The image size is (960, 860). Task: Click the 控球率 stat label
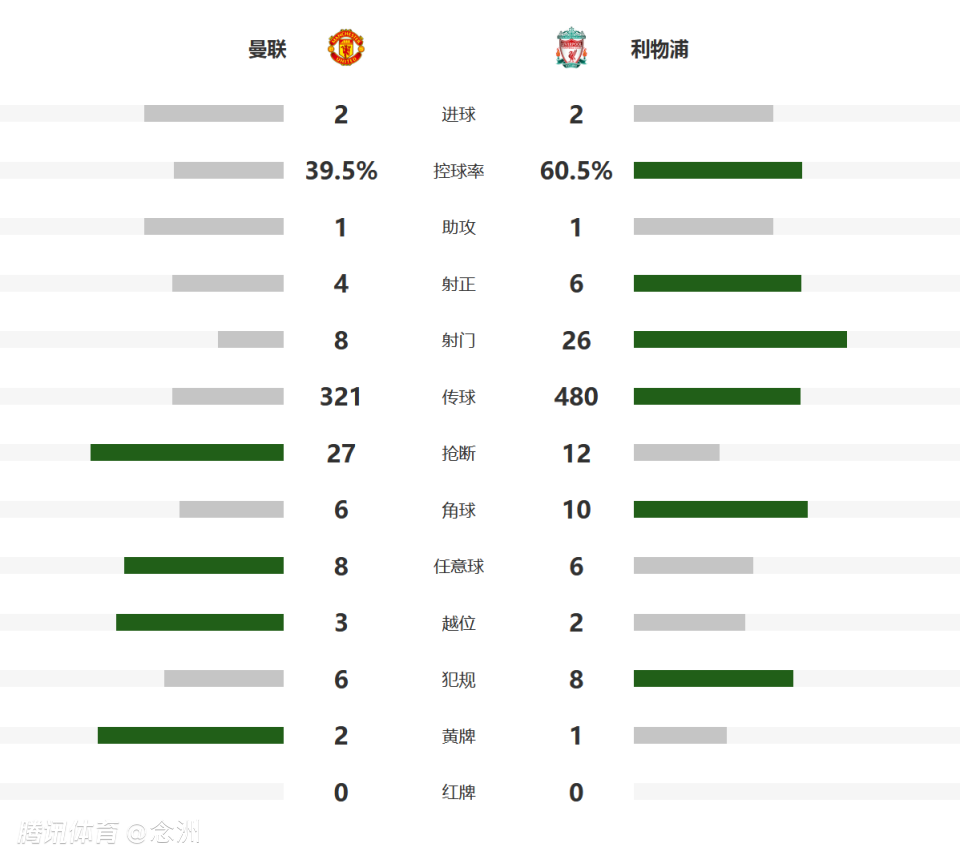pos(459,171)
